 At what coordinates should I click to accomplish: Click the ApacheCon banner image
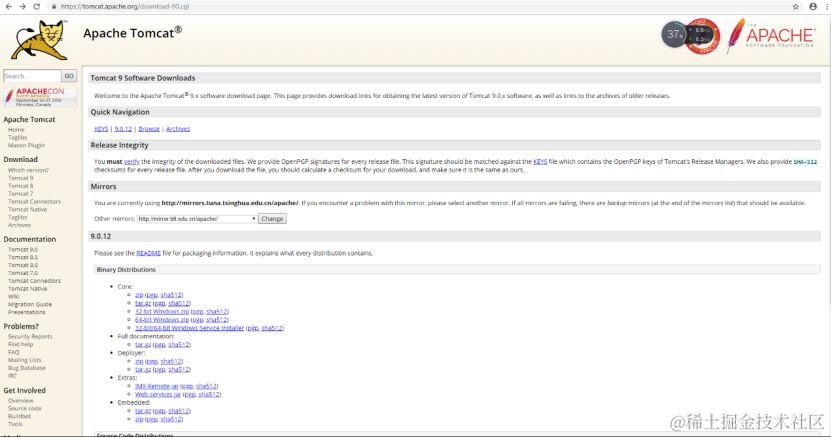point(40,97)
